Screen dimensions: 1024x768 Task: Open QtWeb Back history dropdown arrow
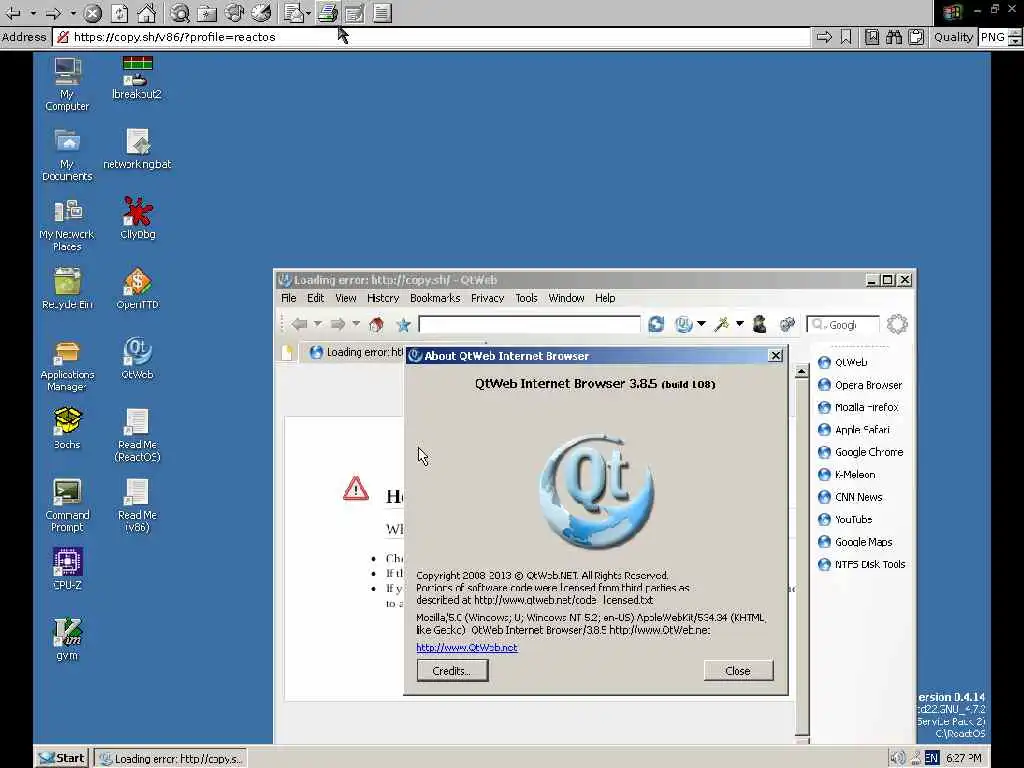(317, 324)
